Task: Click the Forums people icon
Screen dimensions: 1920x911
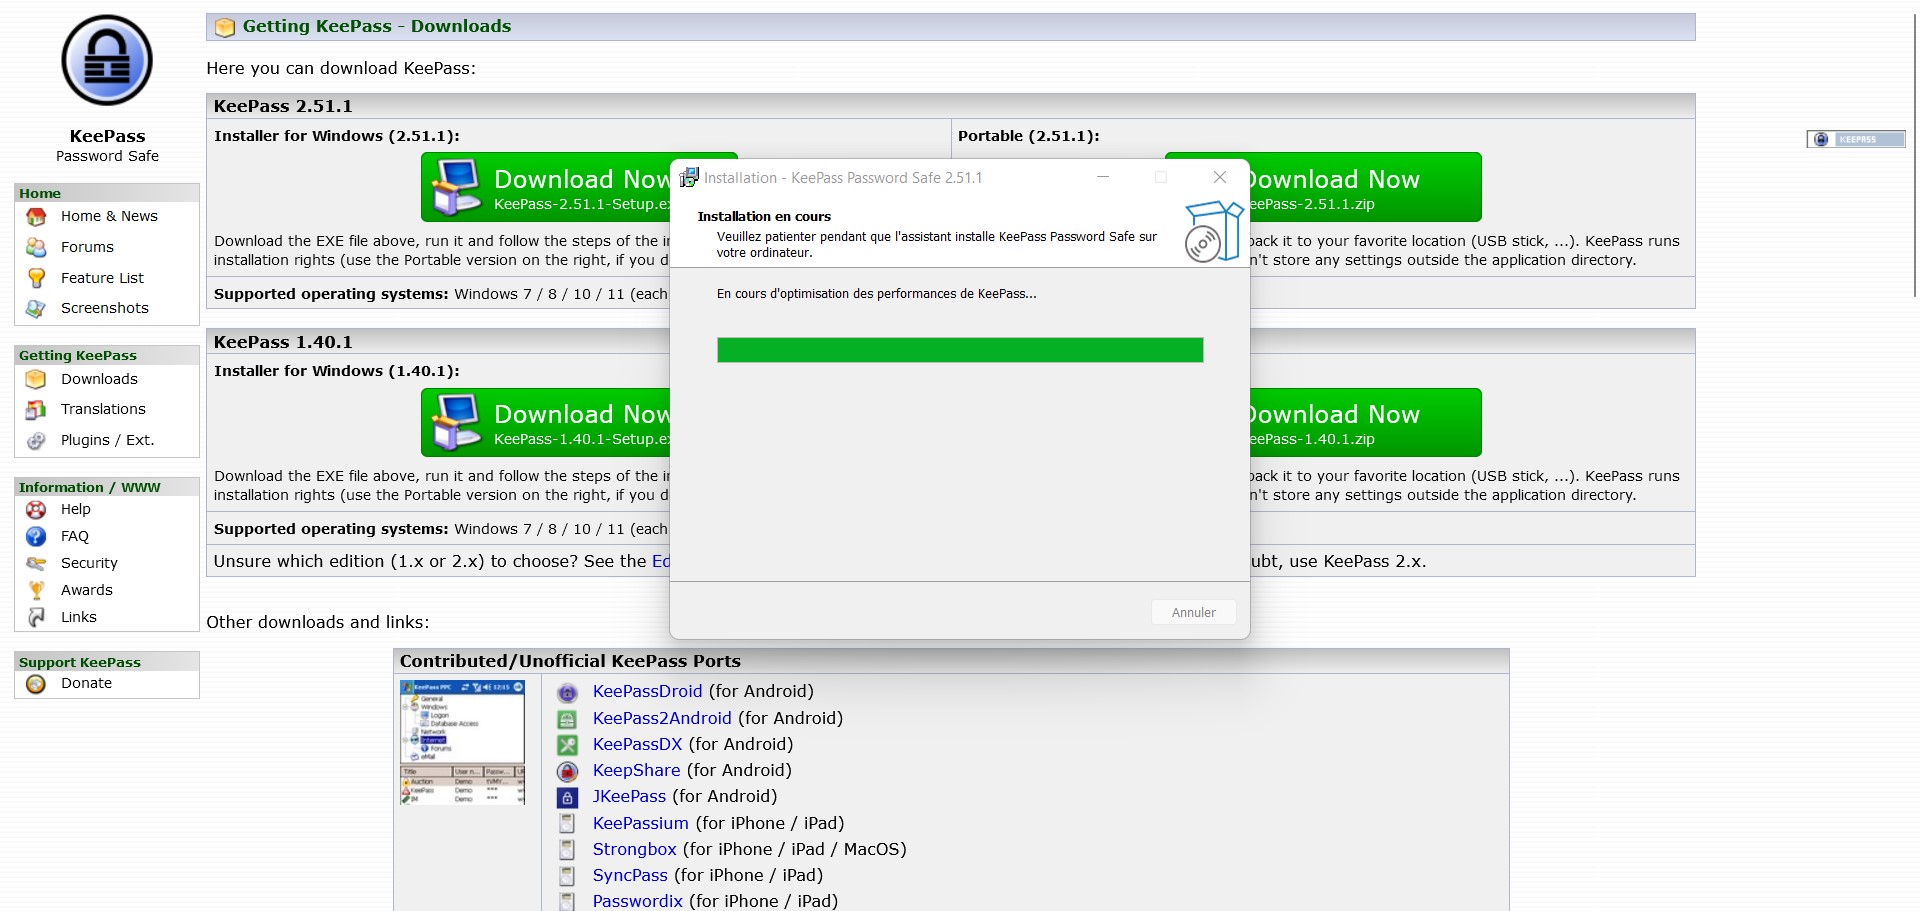Action: (37, 247)
